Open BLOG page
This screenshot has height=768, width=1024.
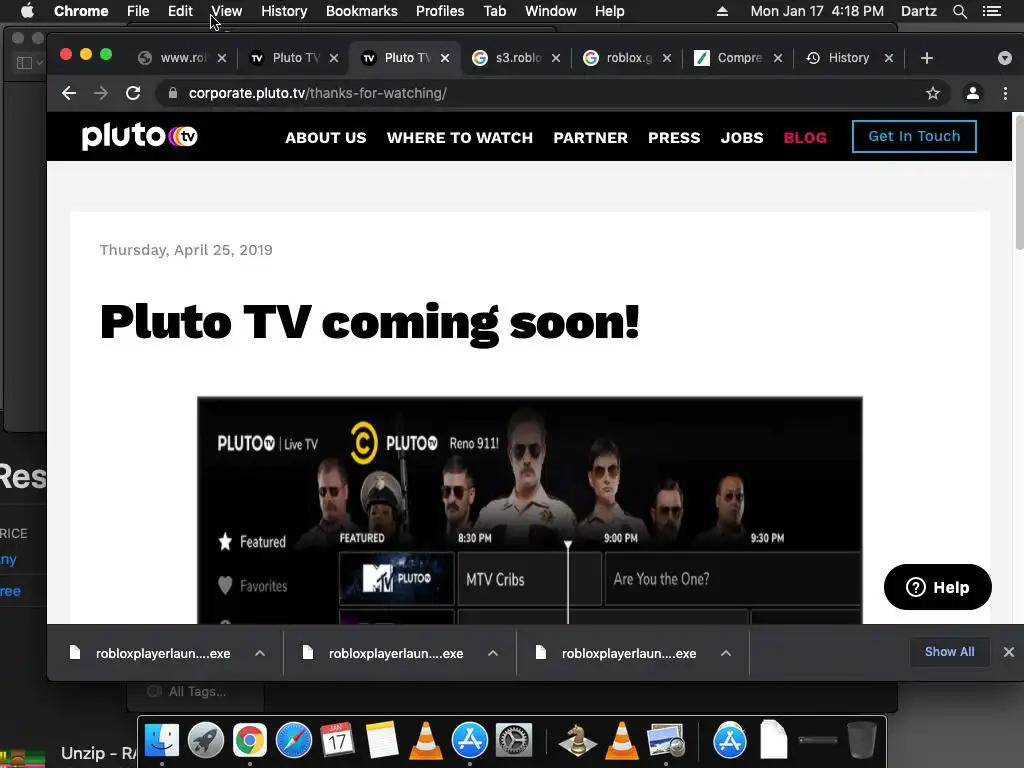click(x=805, y=138)
